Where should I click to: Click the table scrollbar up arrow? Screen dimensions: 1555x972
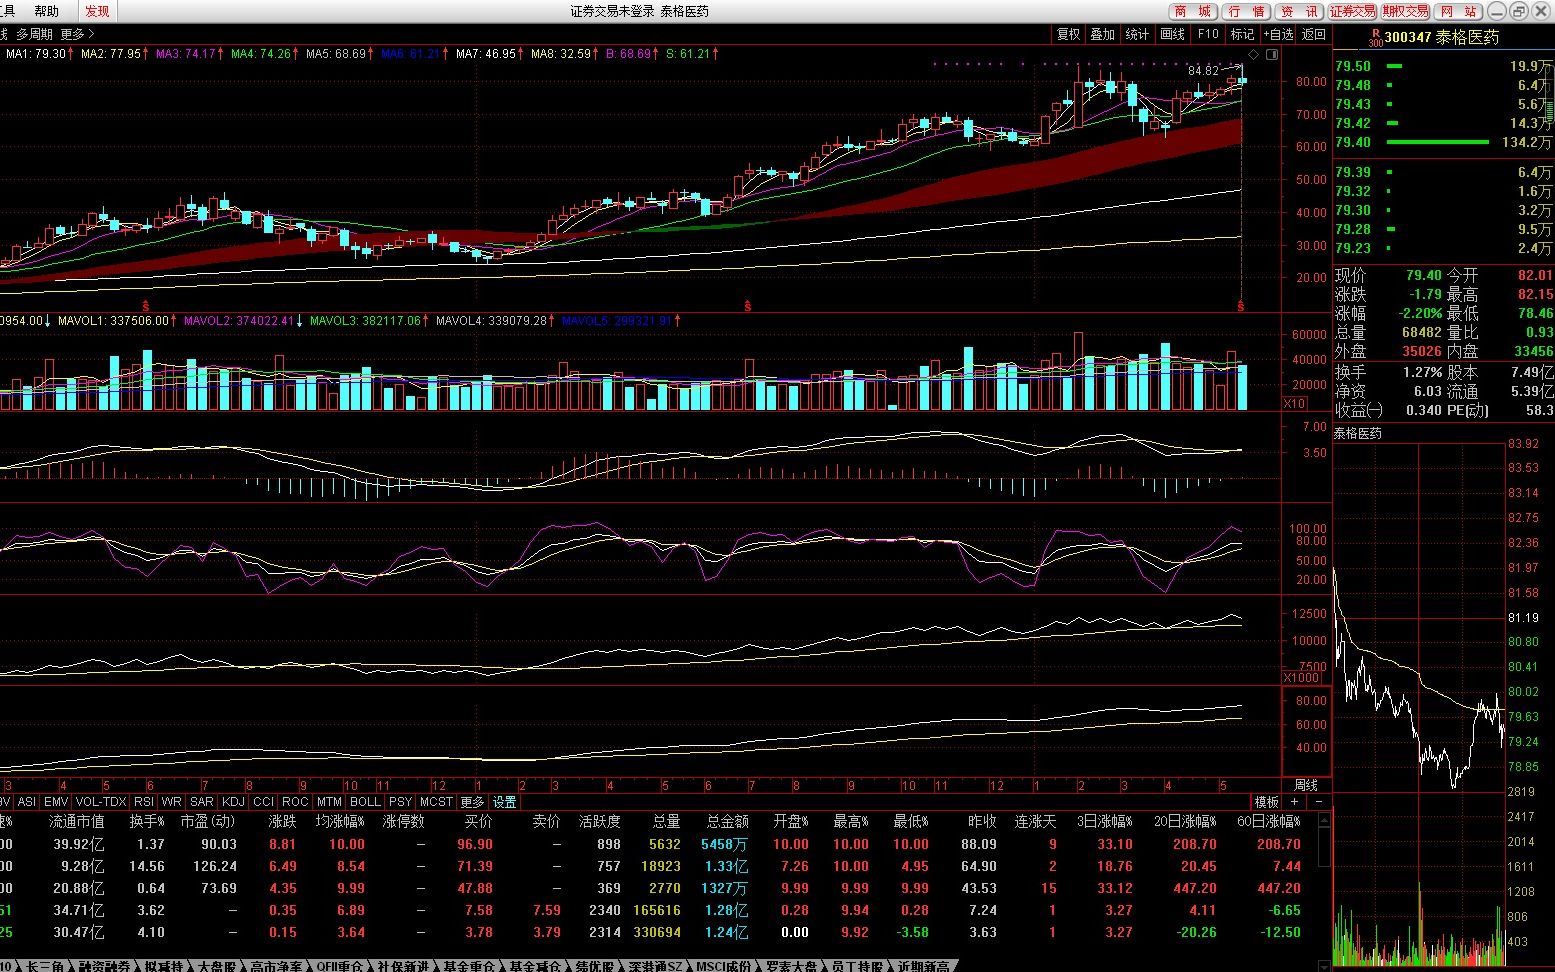pyautogui.click(x=1326, y=819)
